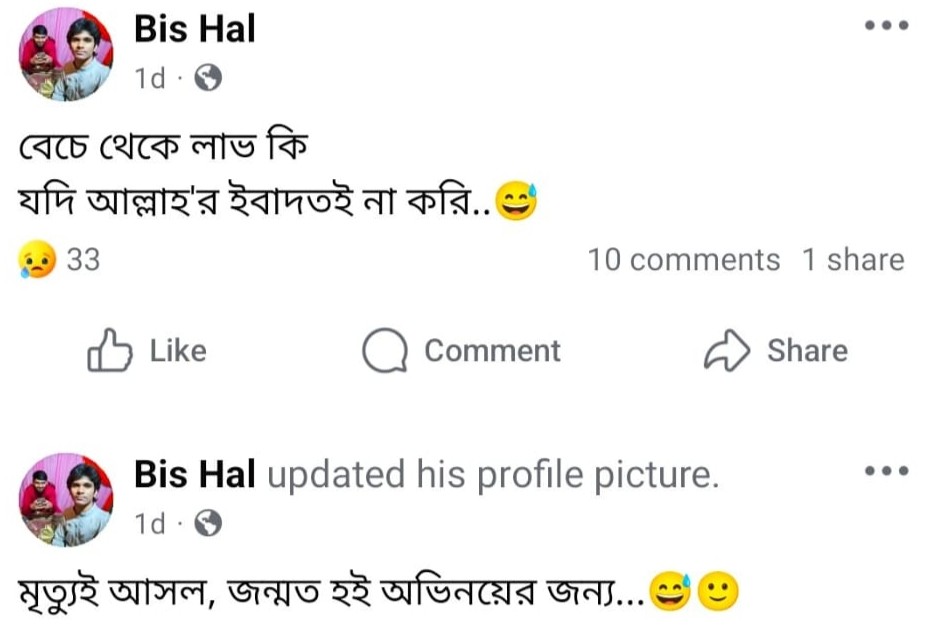Click globe privacy icon on first post
This screenshot has width=926, height=630.
pyautogui.click(x=207, y=78)
